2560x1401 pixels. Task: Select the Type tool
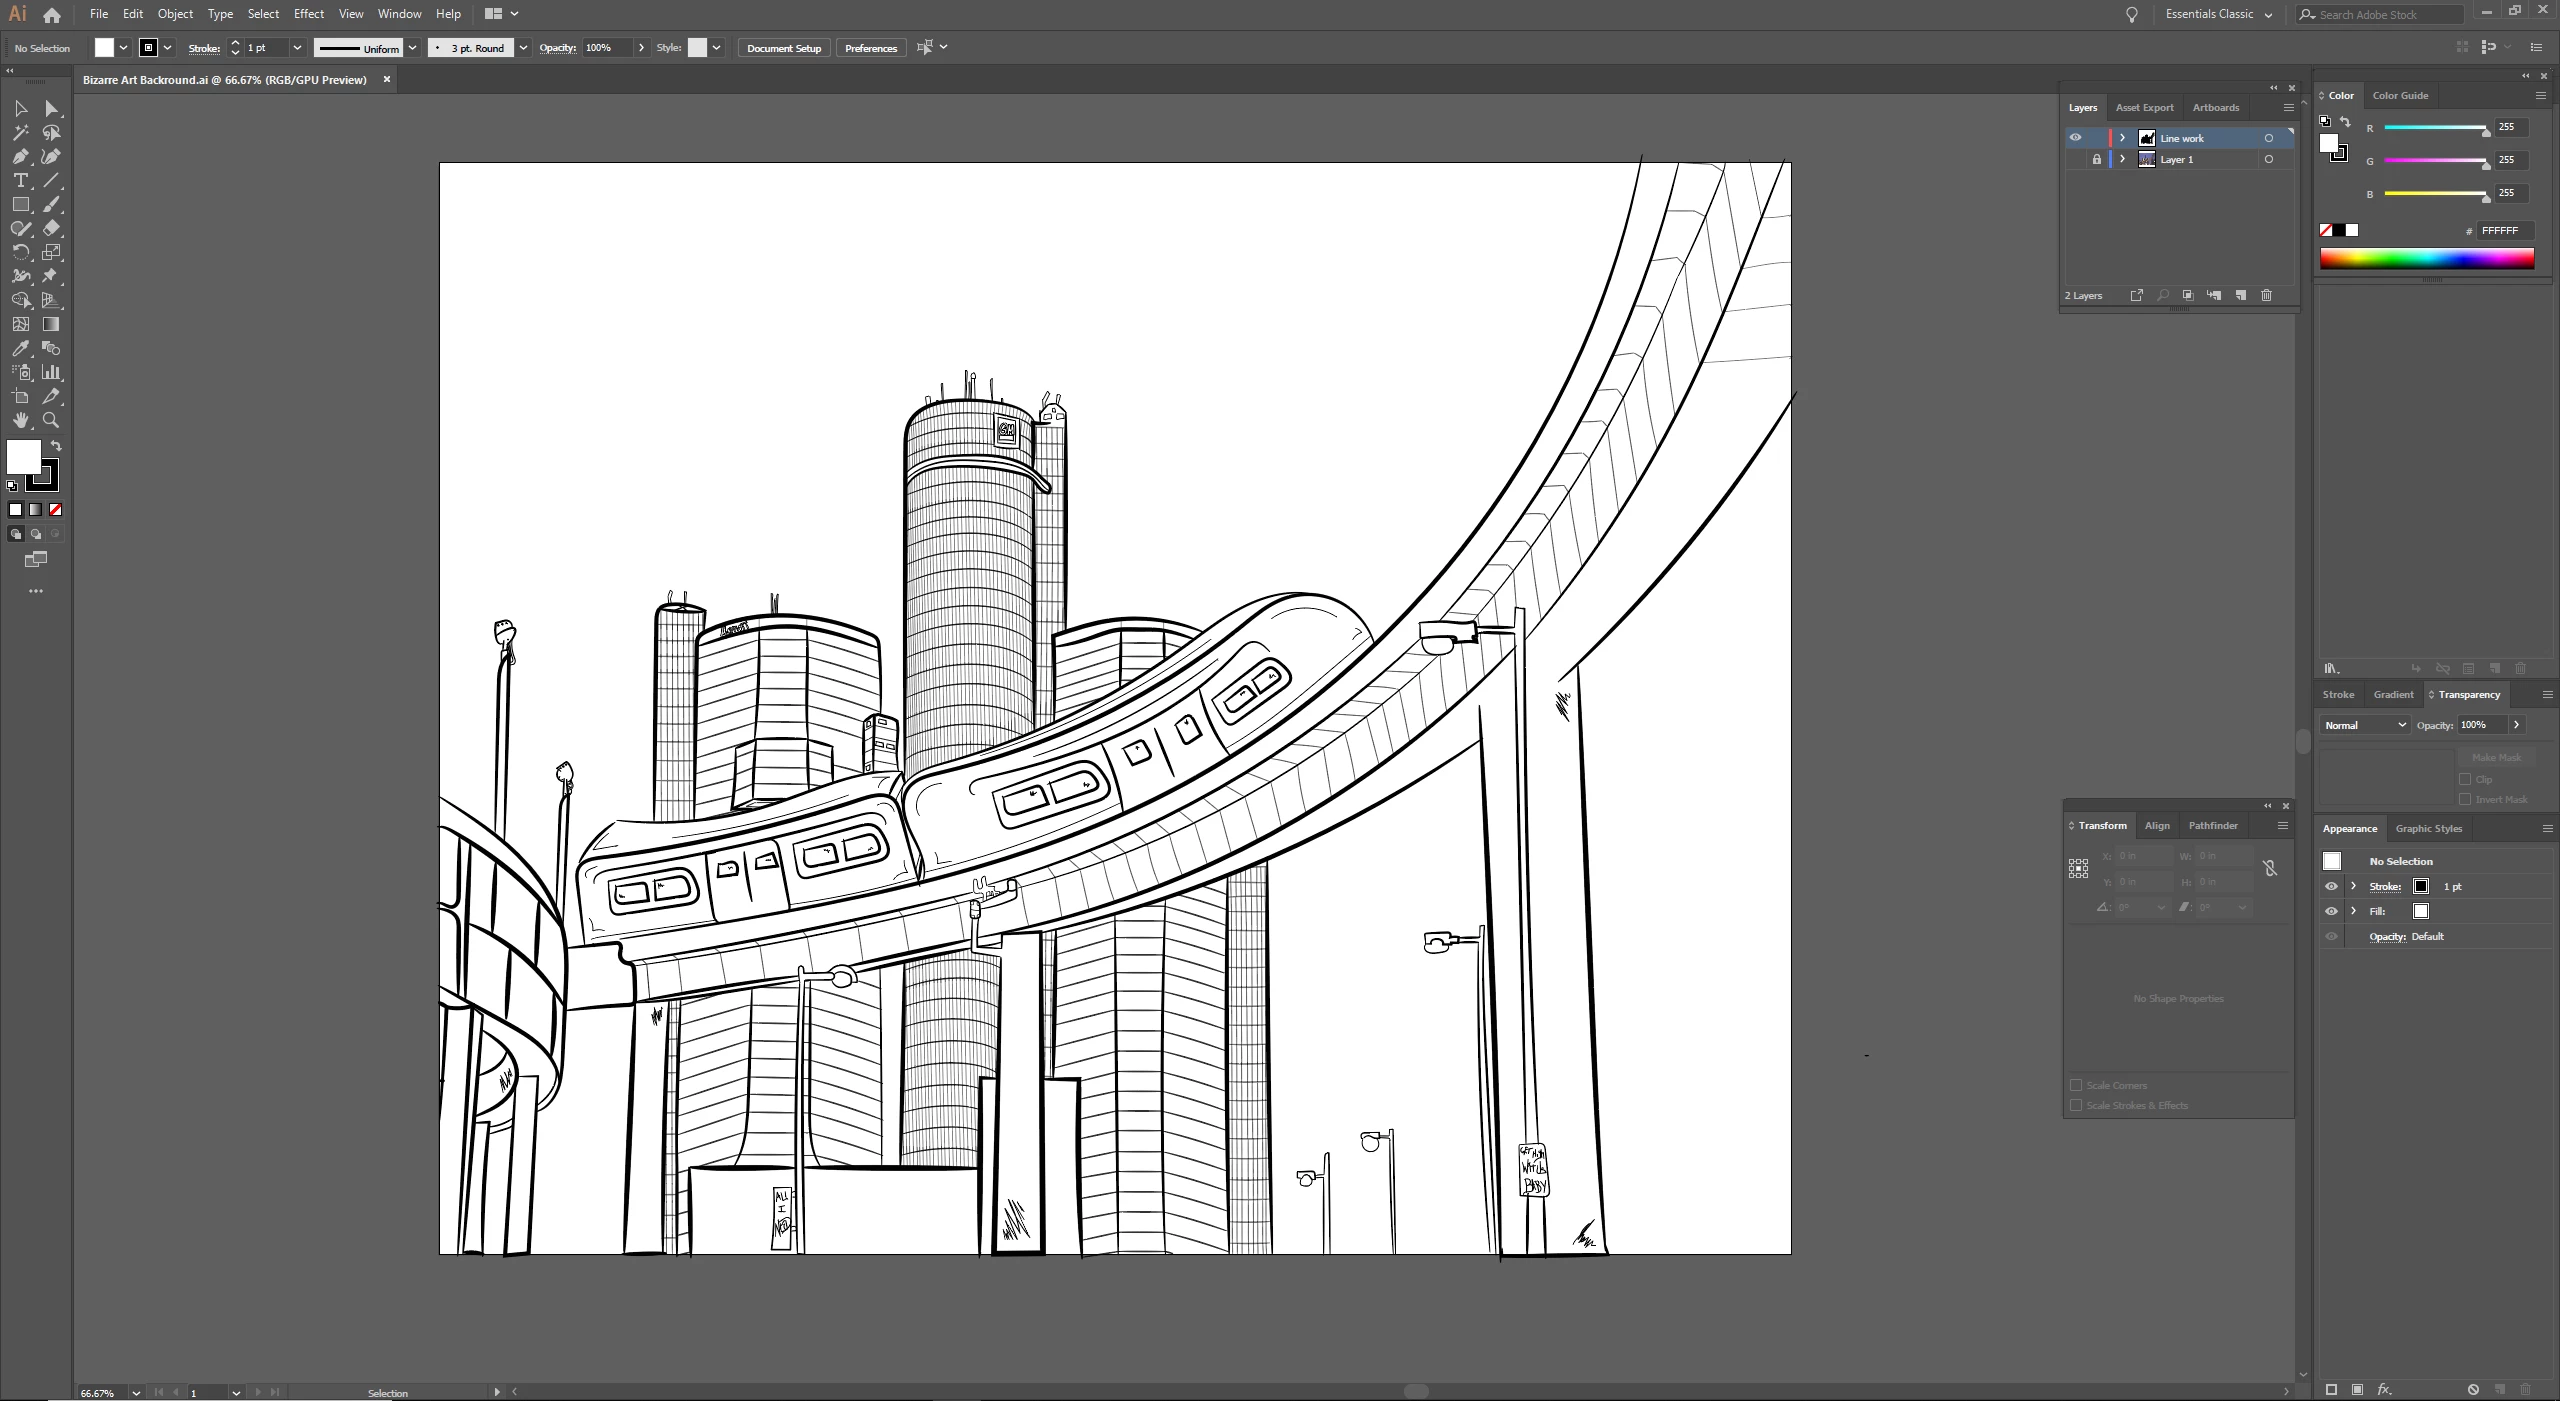20,180
